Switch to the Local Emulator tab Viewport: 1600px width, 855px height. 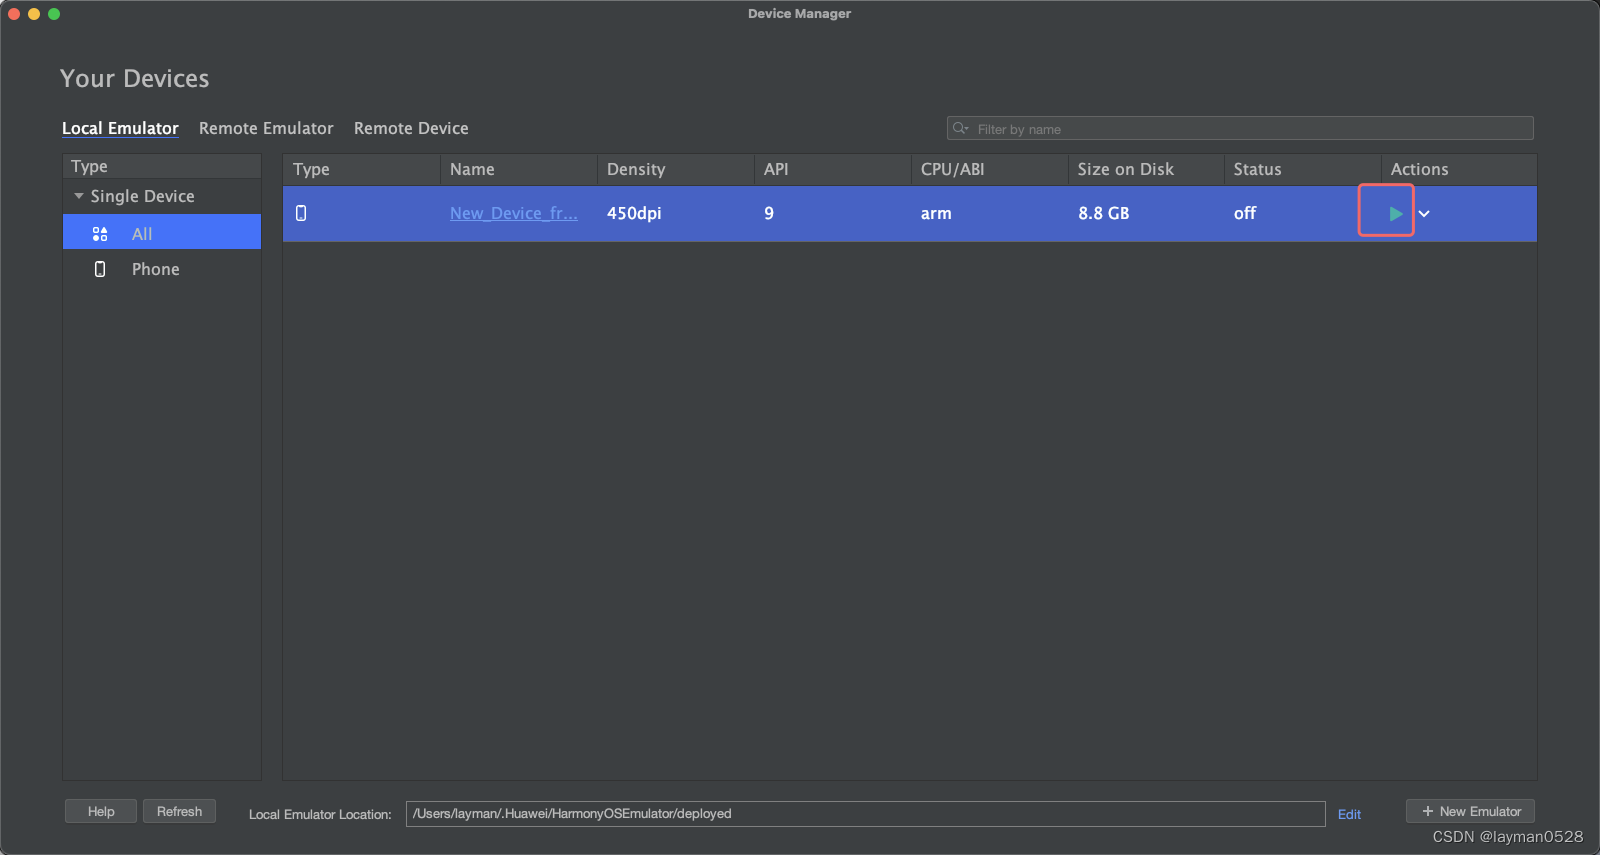120,128
